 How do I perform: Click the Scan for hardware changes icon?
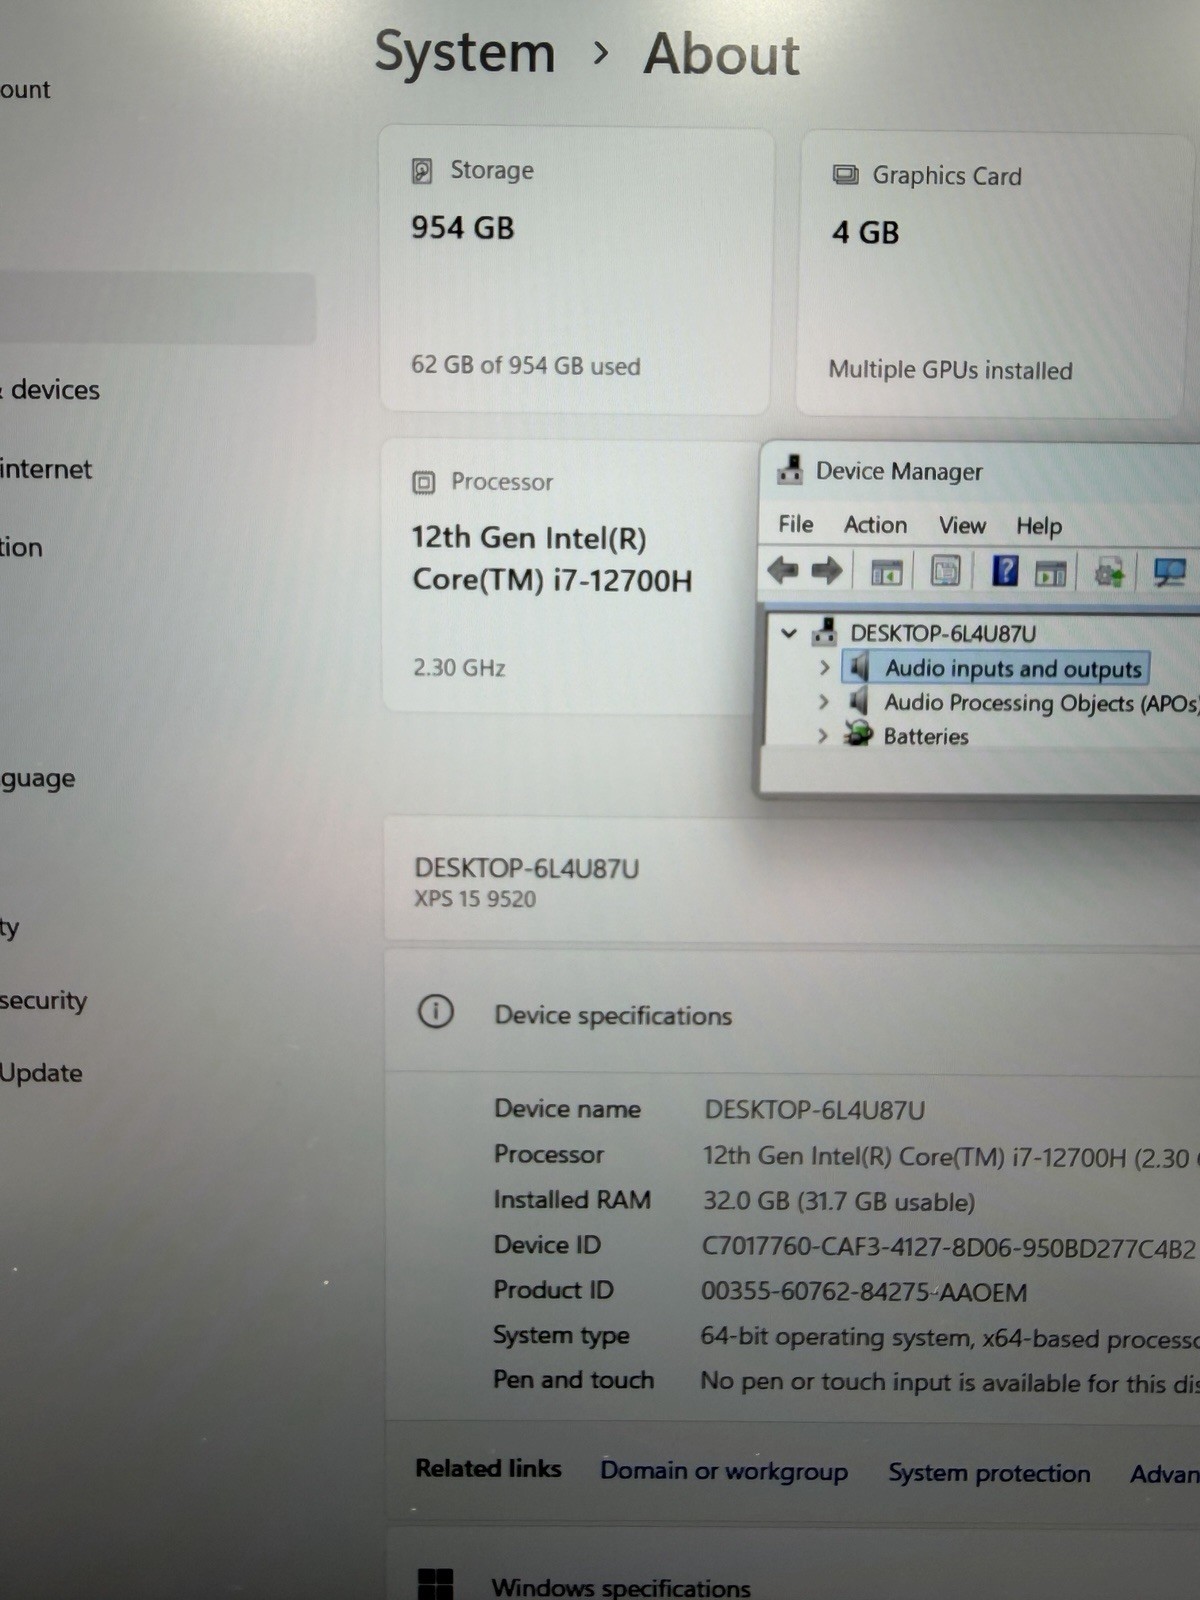(1169, 573)
